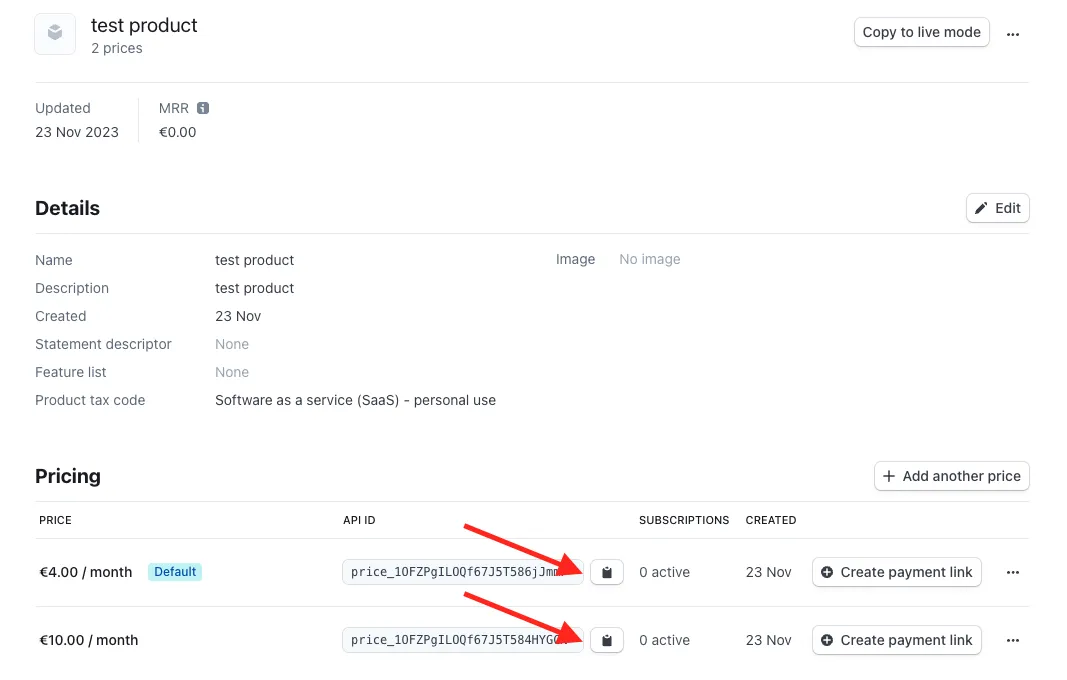Open more options for €10.00 price row

(x=1013, y=640)
